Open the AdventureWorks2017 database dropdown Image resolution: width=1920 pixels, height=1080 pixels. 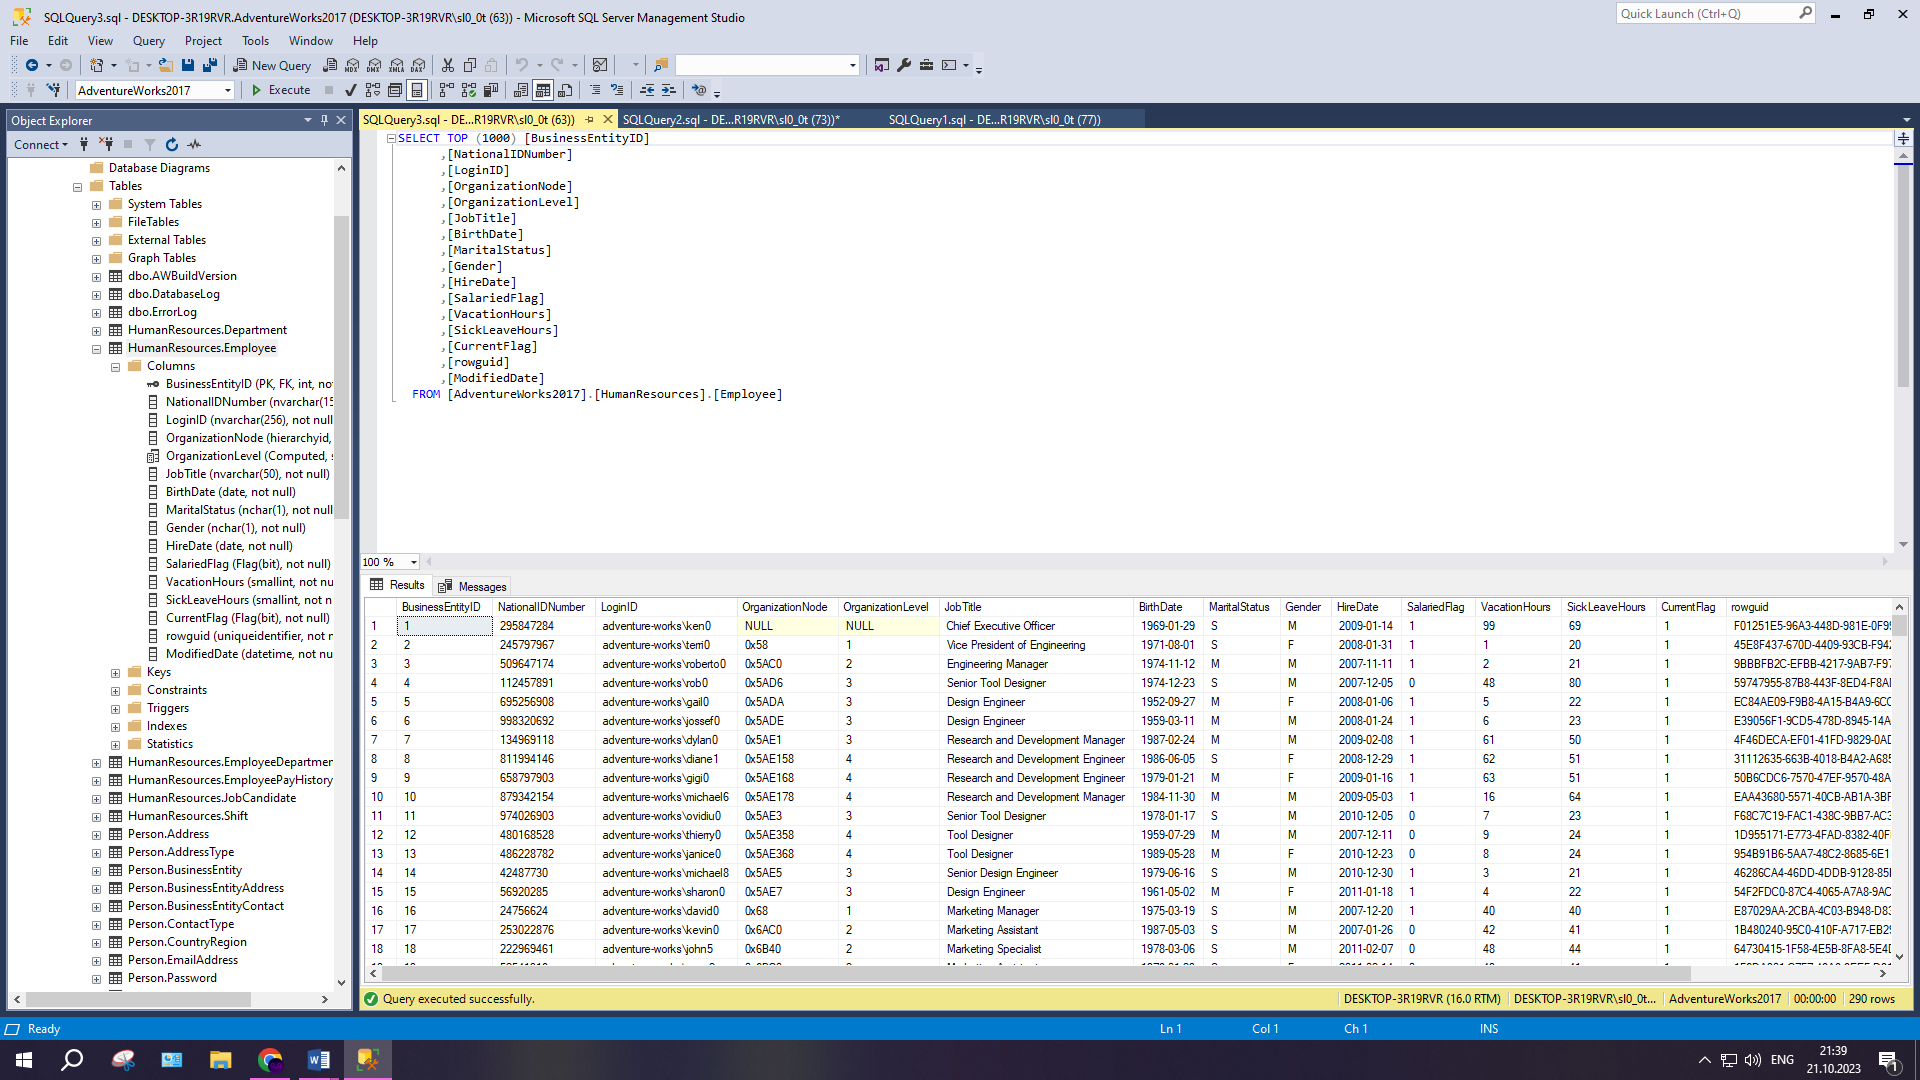[228, 90]
